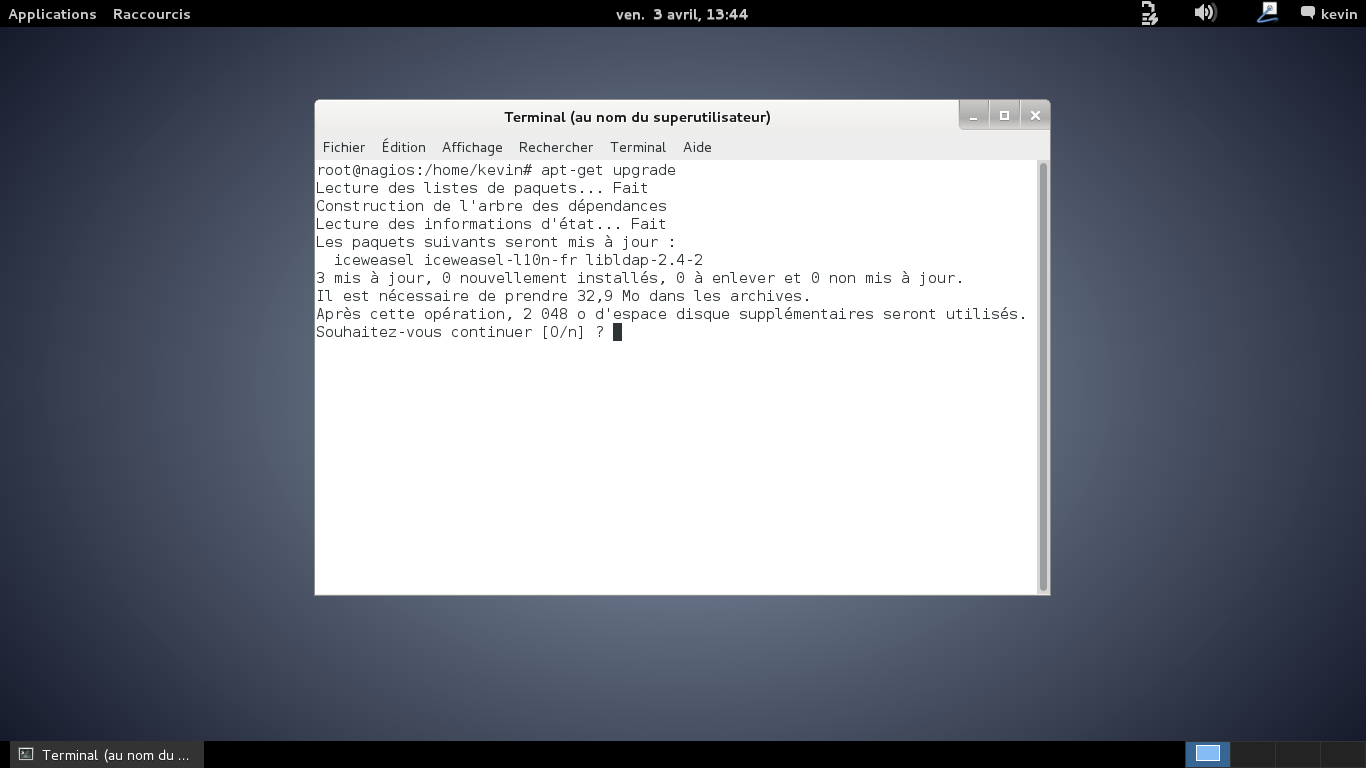The image size is (1366, 768).
Task: Open the clock showing ven. 3 avril, 13:44
Action: (682, 14)
